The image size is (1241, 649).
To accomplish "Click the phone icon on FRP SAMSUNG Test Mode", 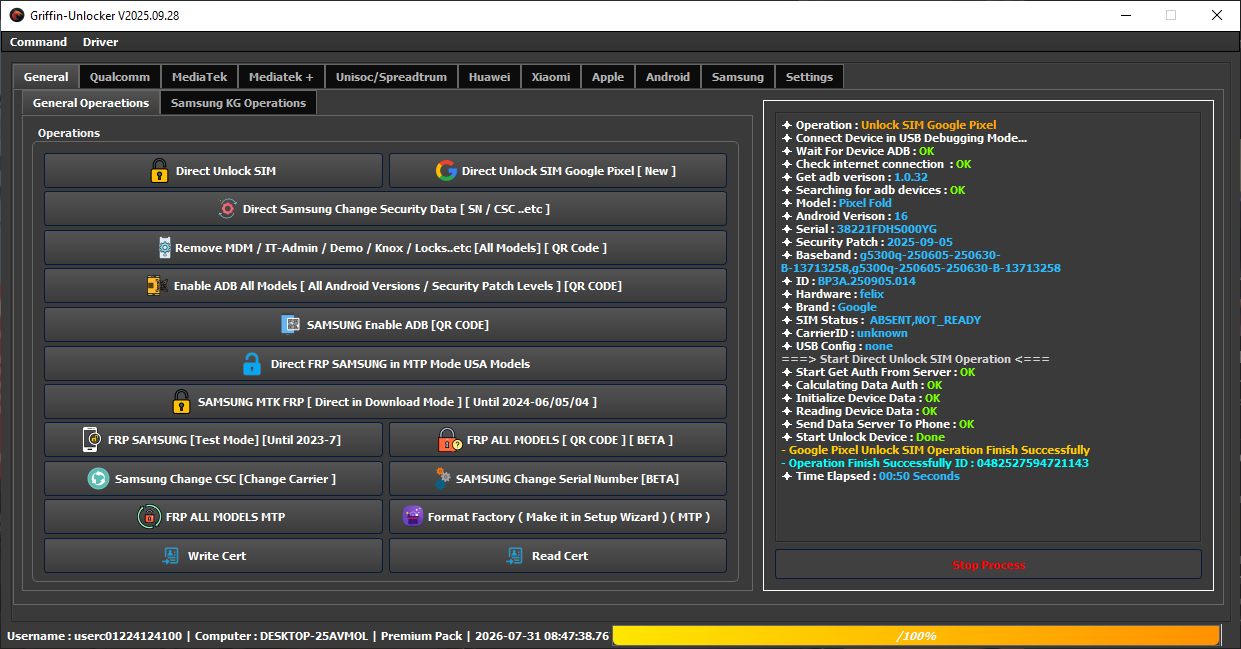I will pyautogui.click(x=91, y=440).
